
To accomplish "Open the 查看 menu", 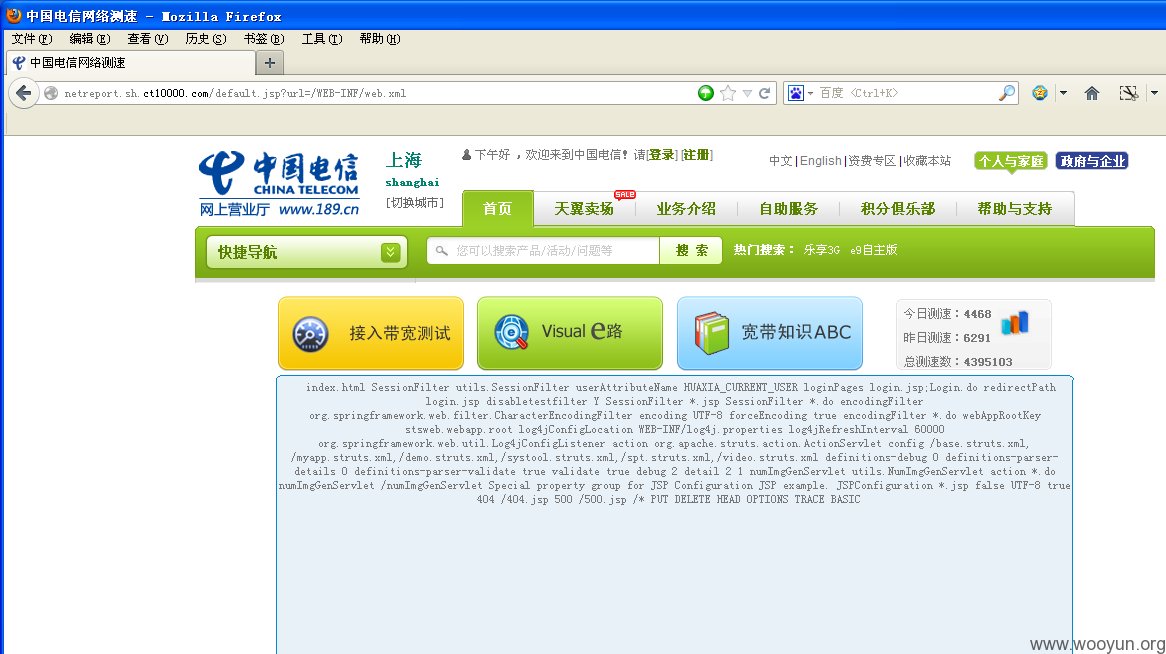I will (147, 39).
